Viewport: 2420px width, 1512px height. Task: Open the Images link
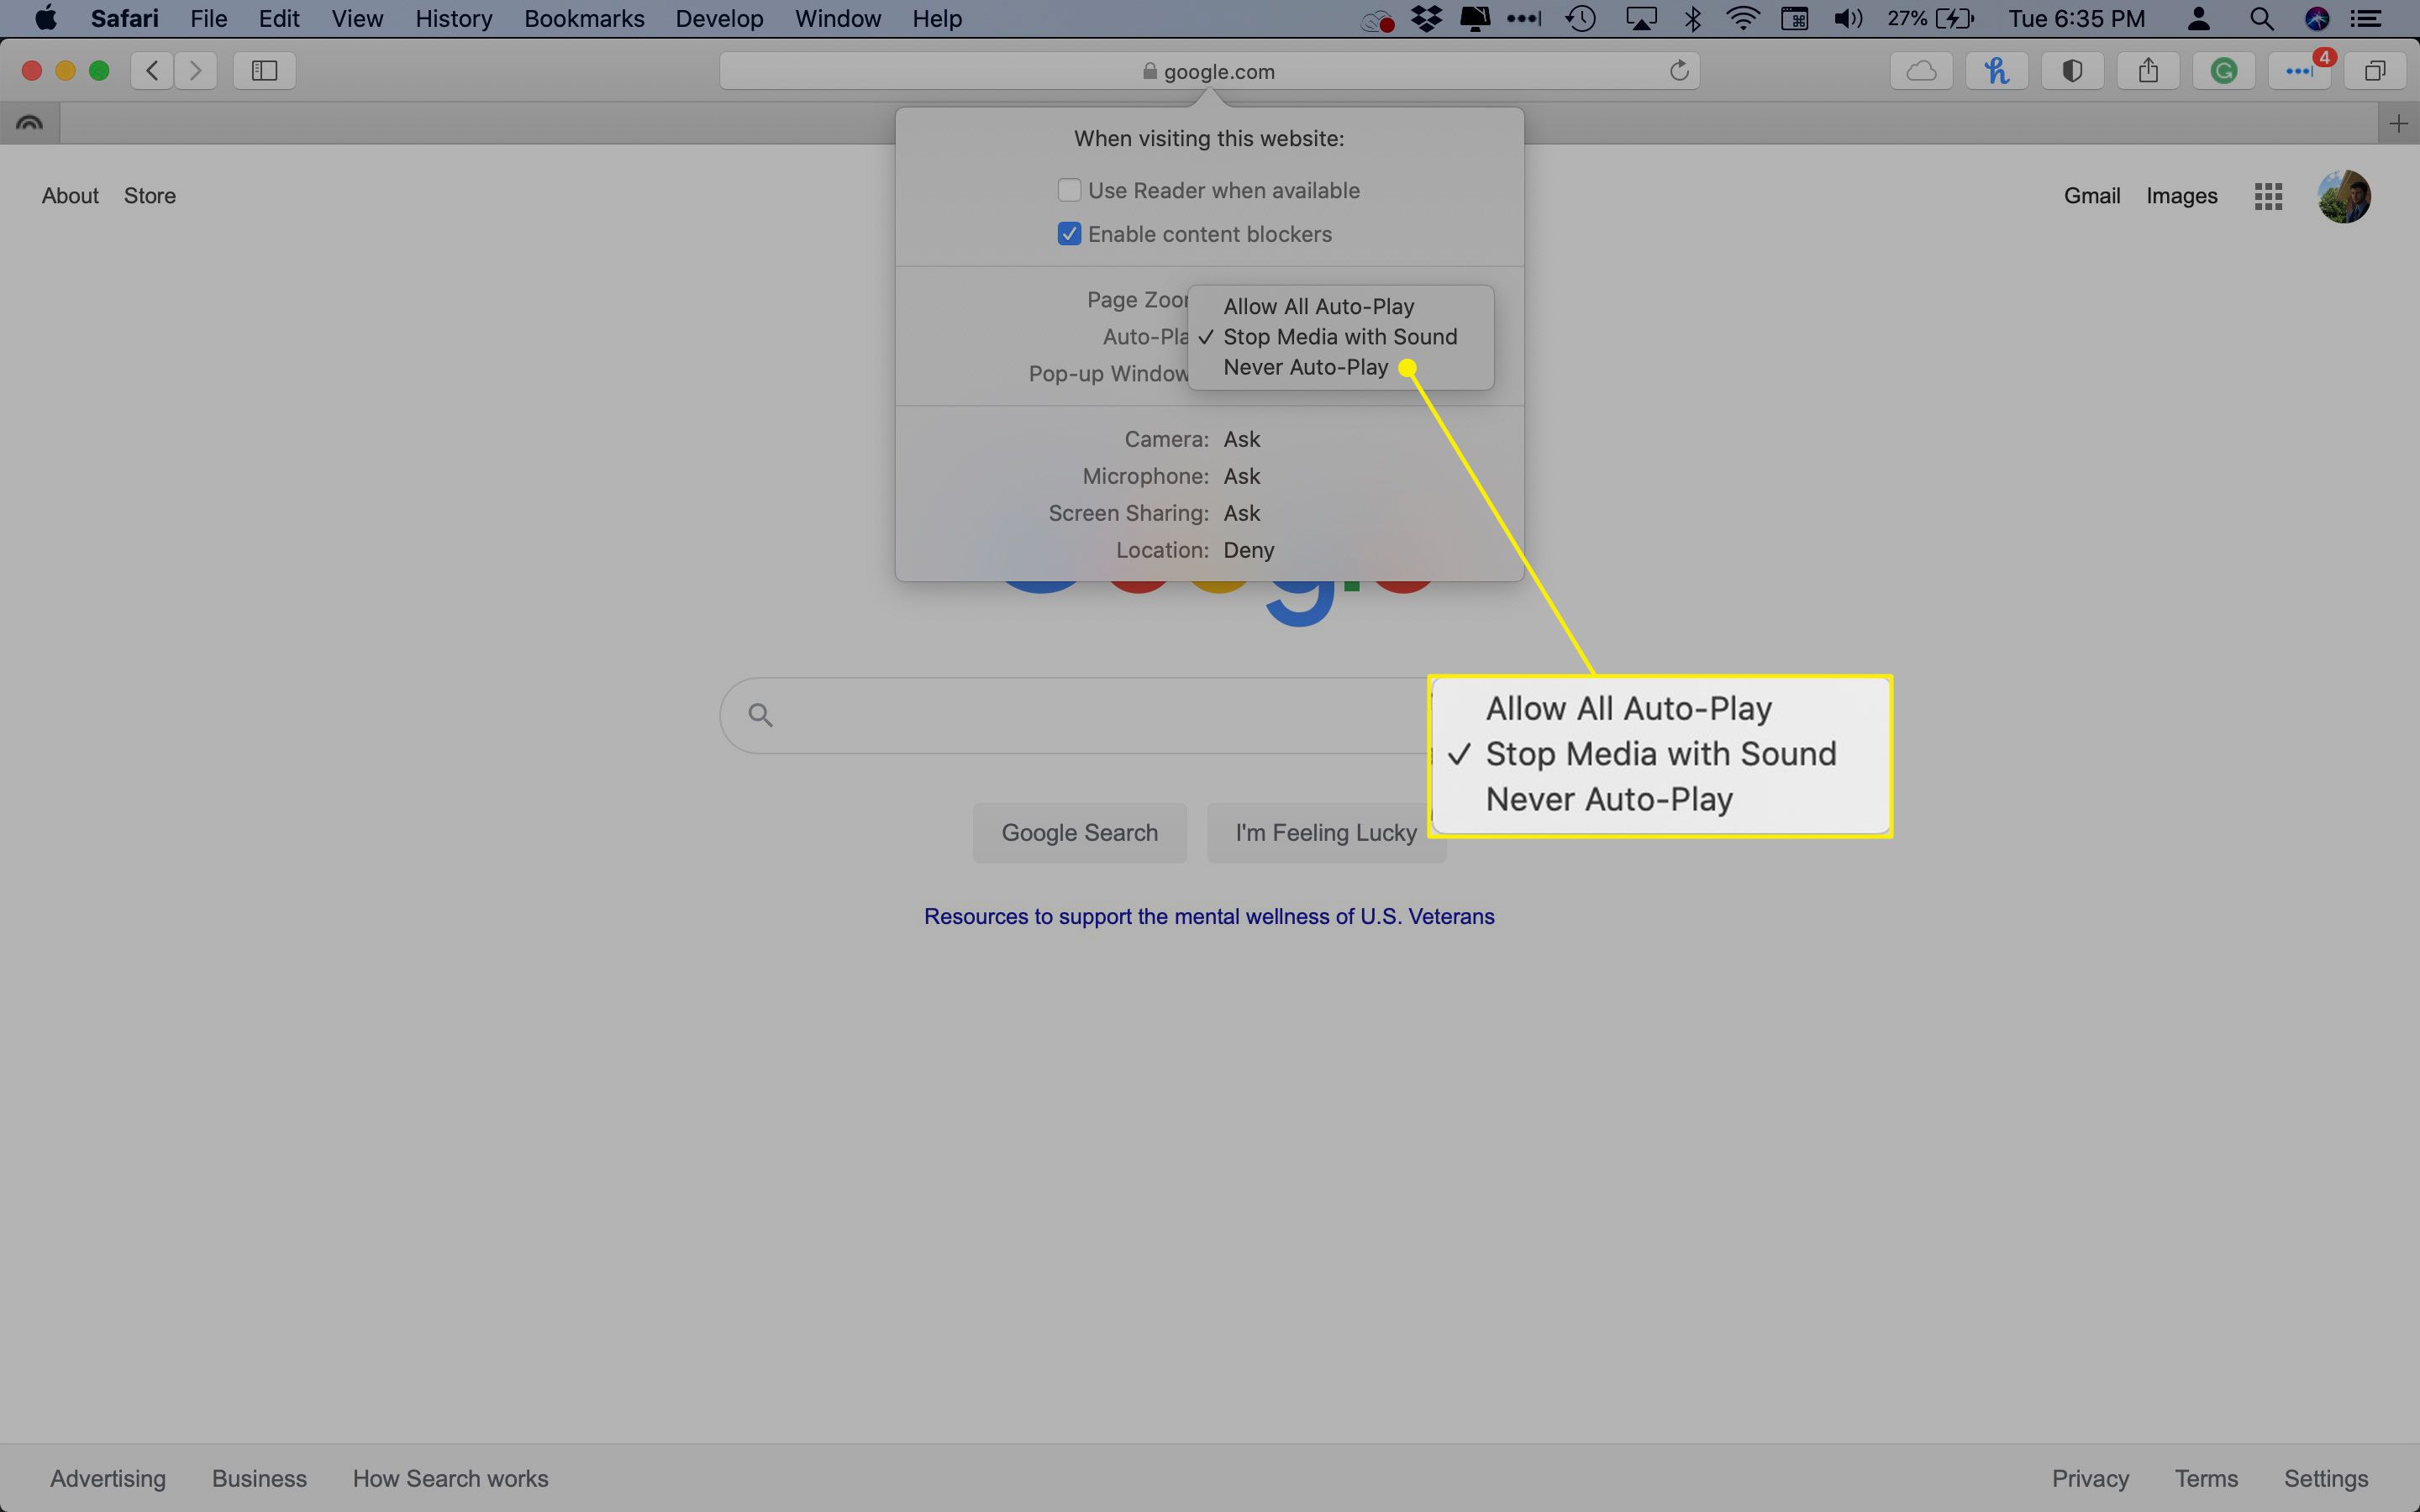(x=2181, y=196)
